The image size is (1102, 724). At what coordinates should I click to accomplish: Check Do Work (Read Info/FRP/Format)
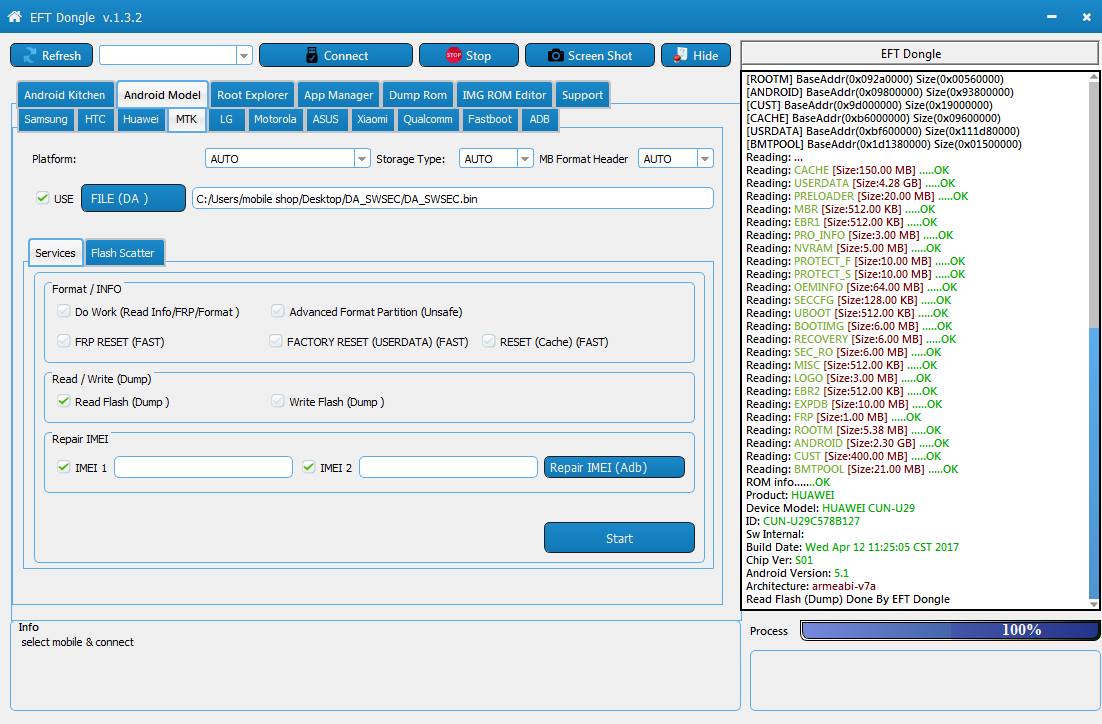click(64, 311)
